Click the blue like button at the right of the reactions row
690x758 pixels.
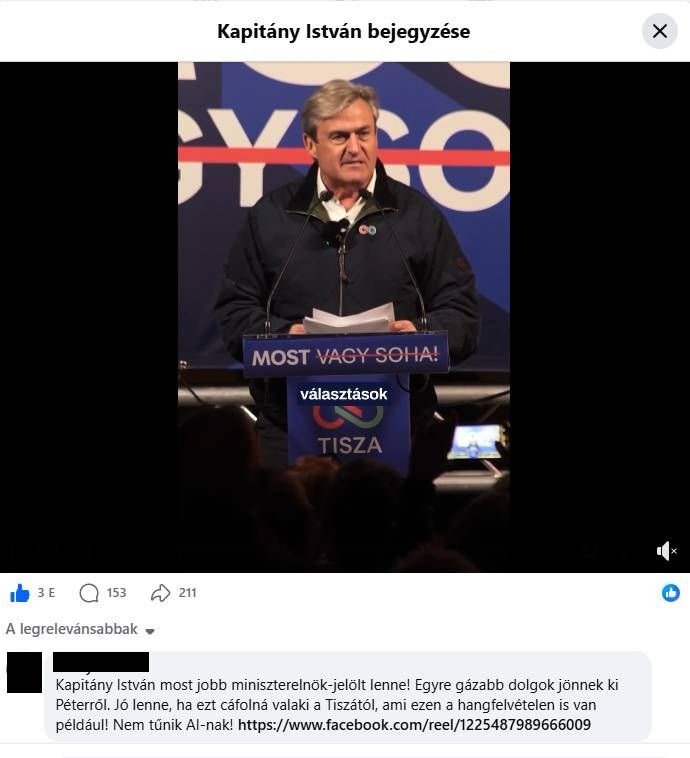pos(671,593)
